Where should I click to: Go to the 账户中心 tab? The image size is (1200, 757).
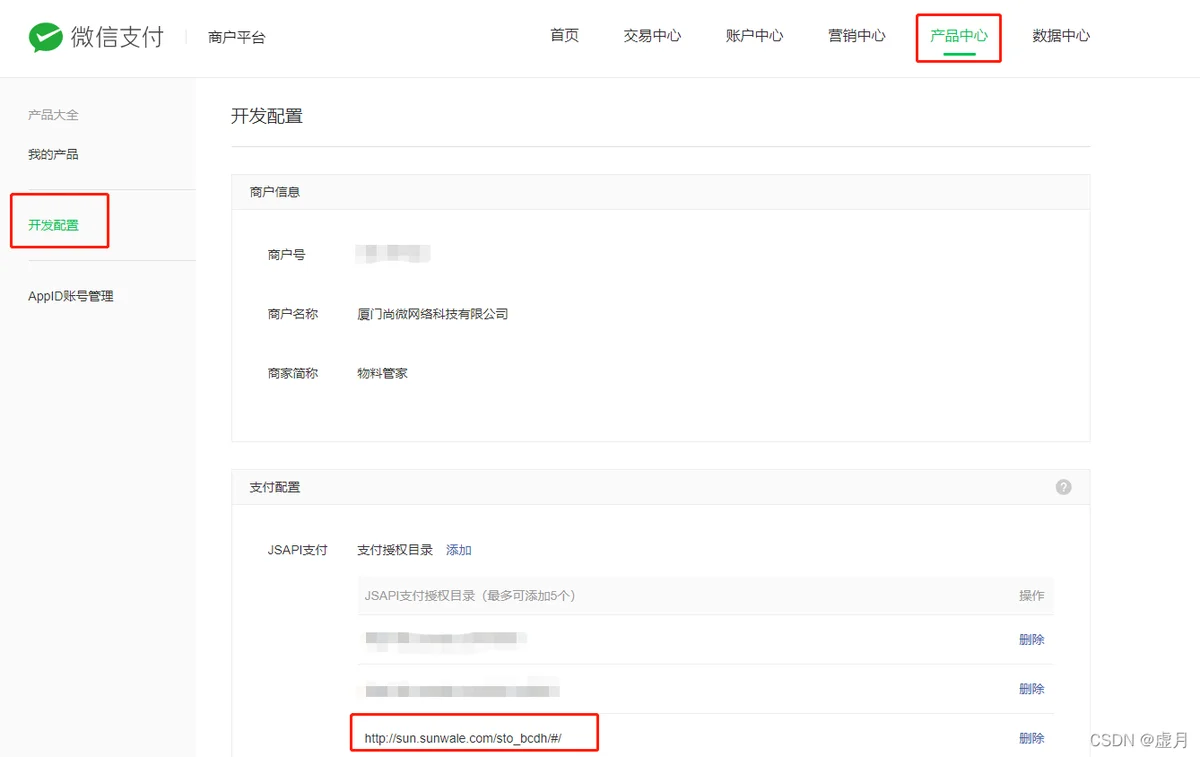(754, 35)
